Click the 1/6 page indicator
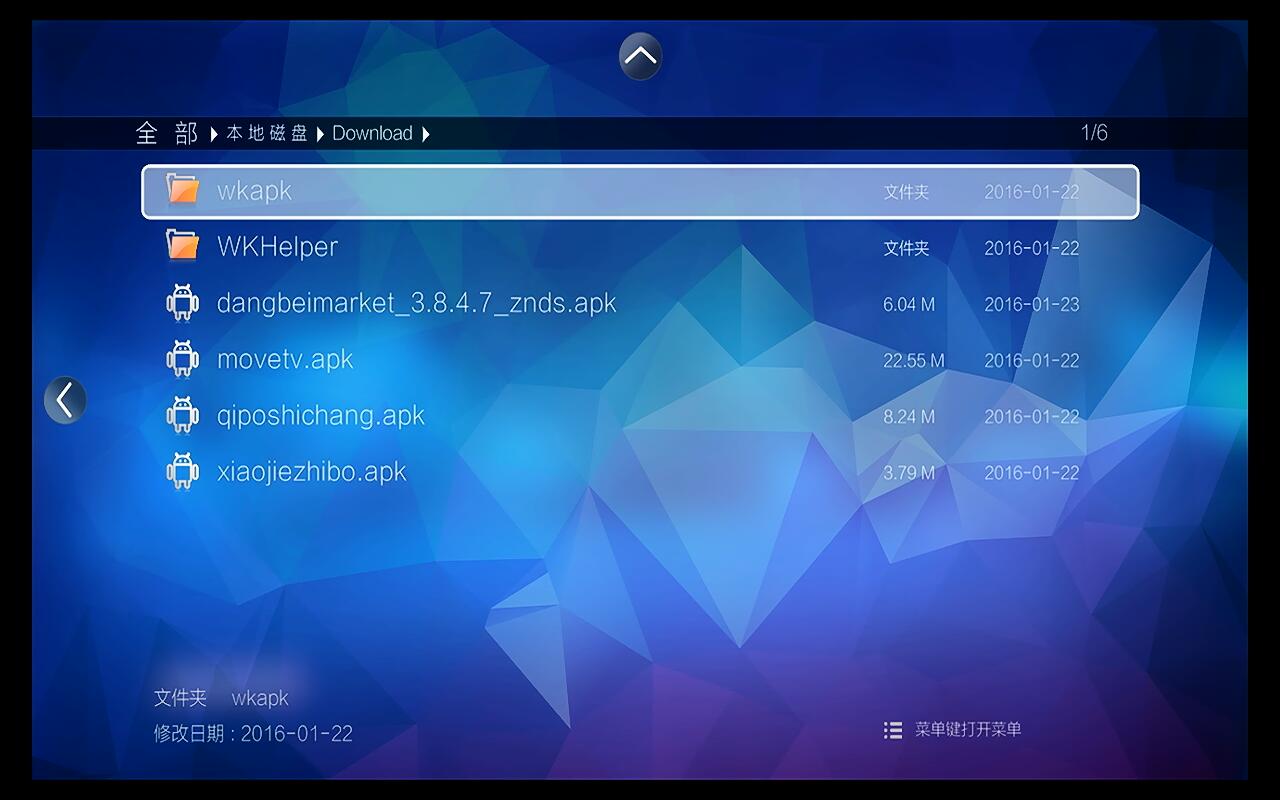 pyautogui.click(x=1094, y=130)
